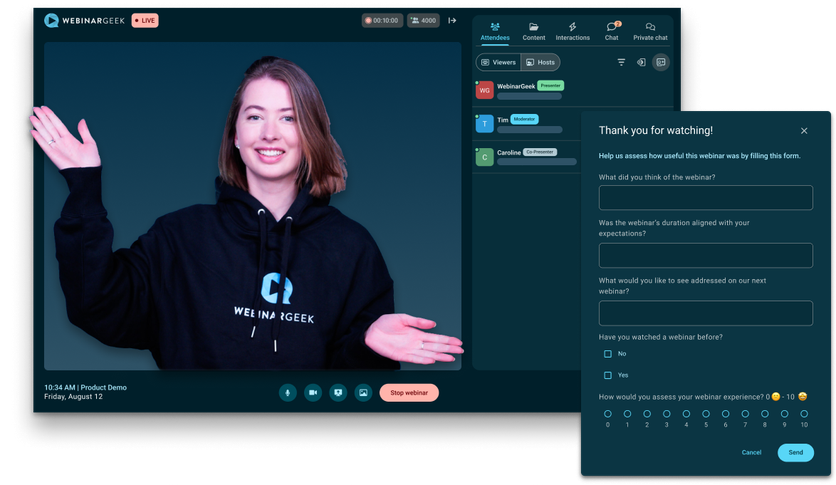Viewport: 836px width, 485px height.
Task: Select the WebinarGeek presenter avatar
Action: (x=484, y=90)
